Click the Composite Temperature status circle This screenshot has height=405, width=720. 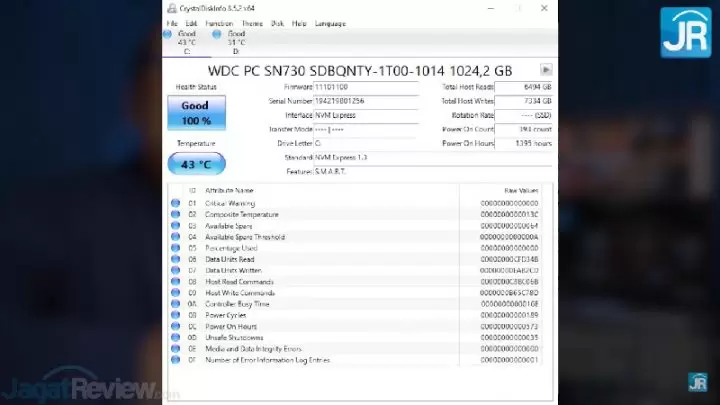tap(175, 214)
